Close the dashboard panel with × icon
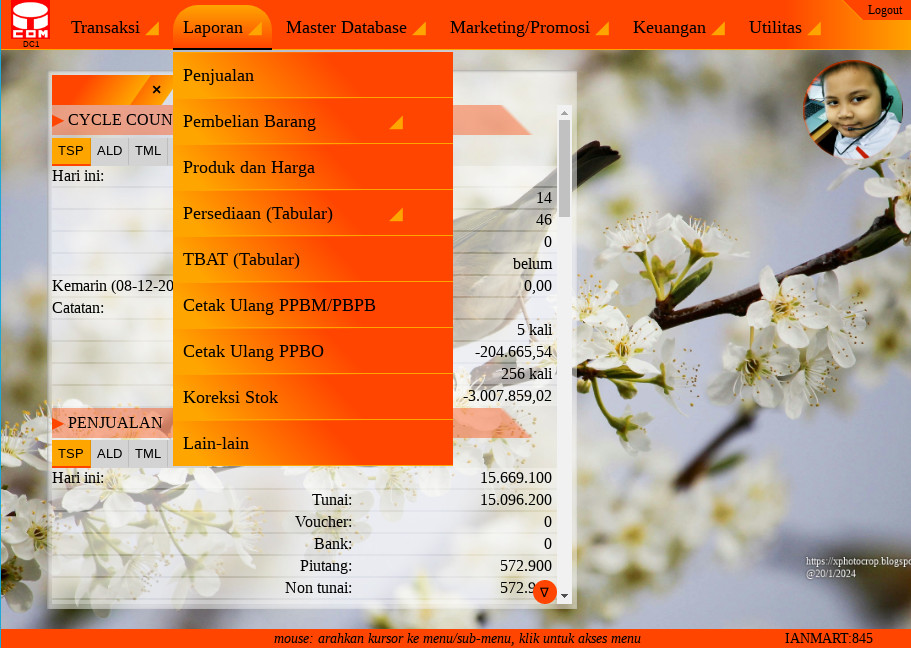This screenshot has width=911, height=648. point(156,90)
